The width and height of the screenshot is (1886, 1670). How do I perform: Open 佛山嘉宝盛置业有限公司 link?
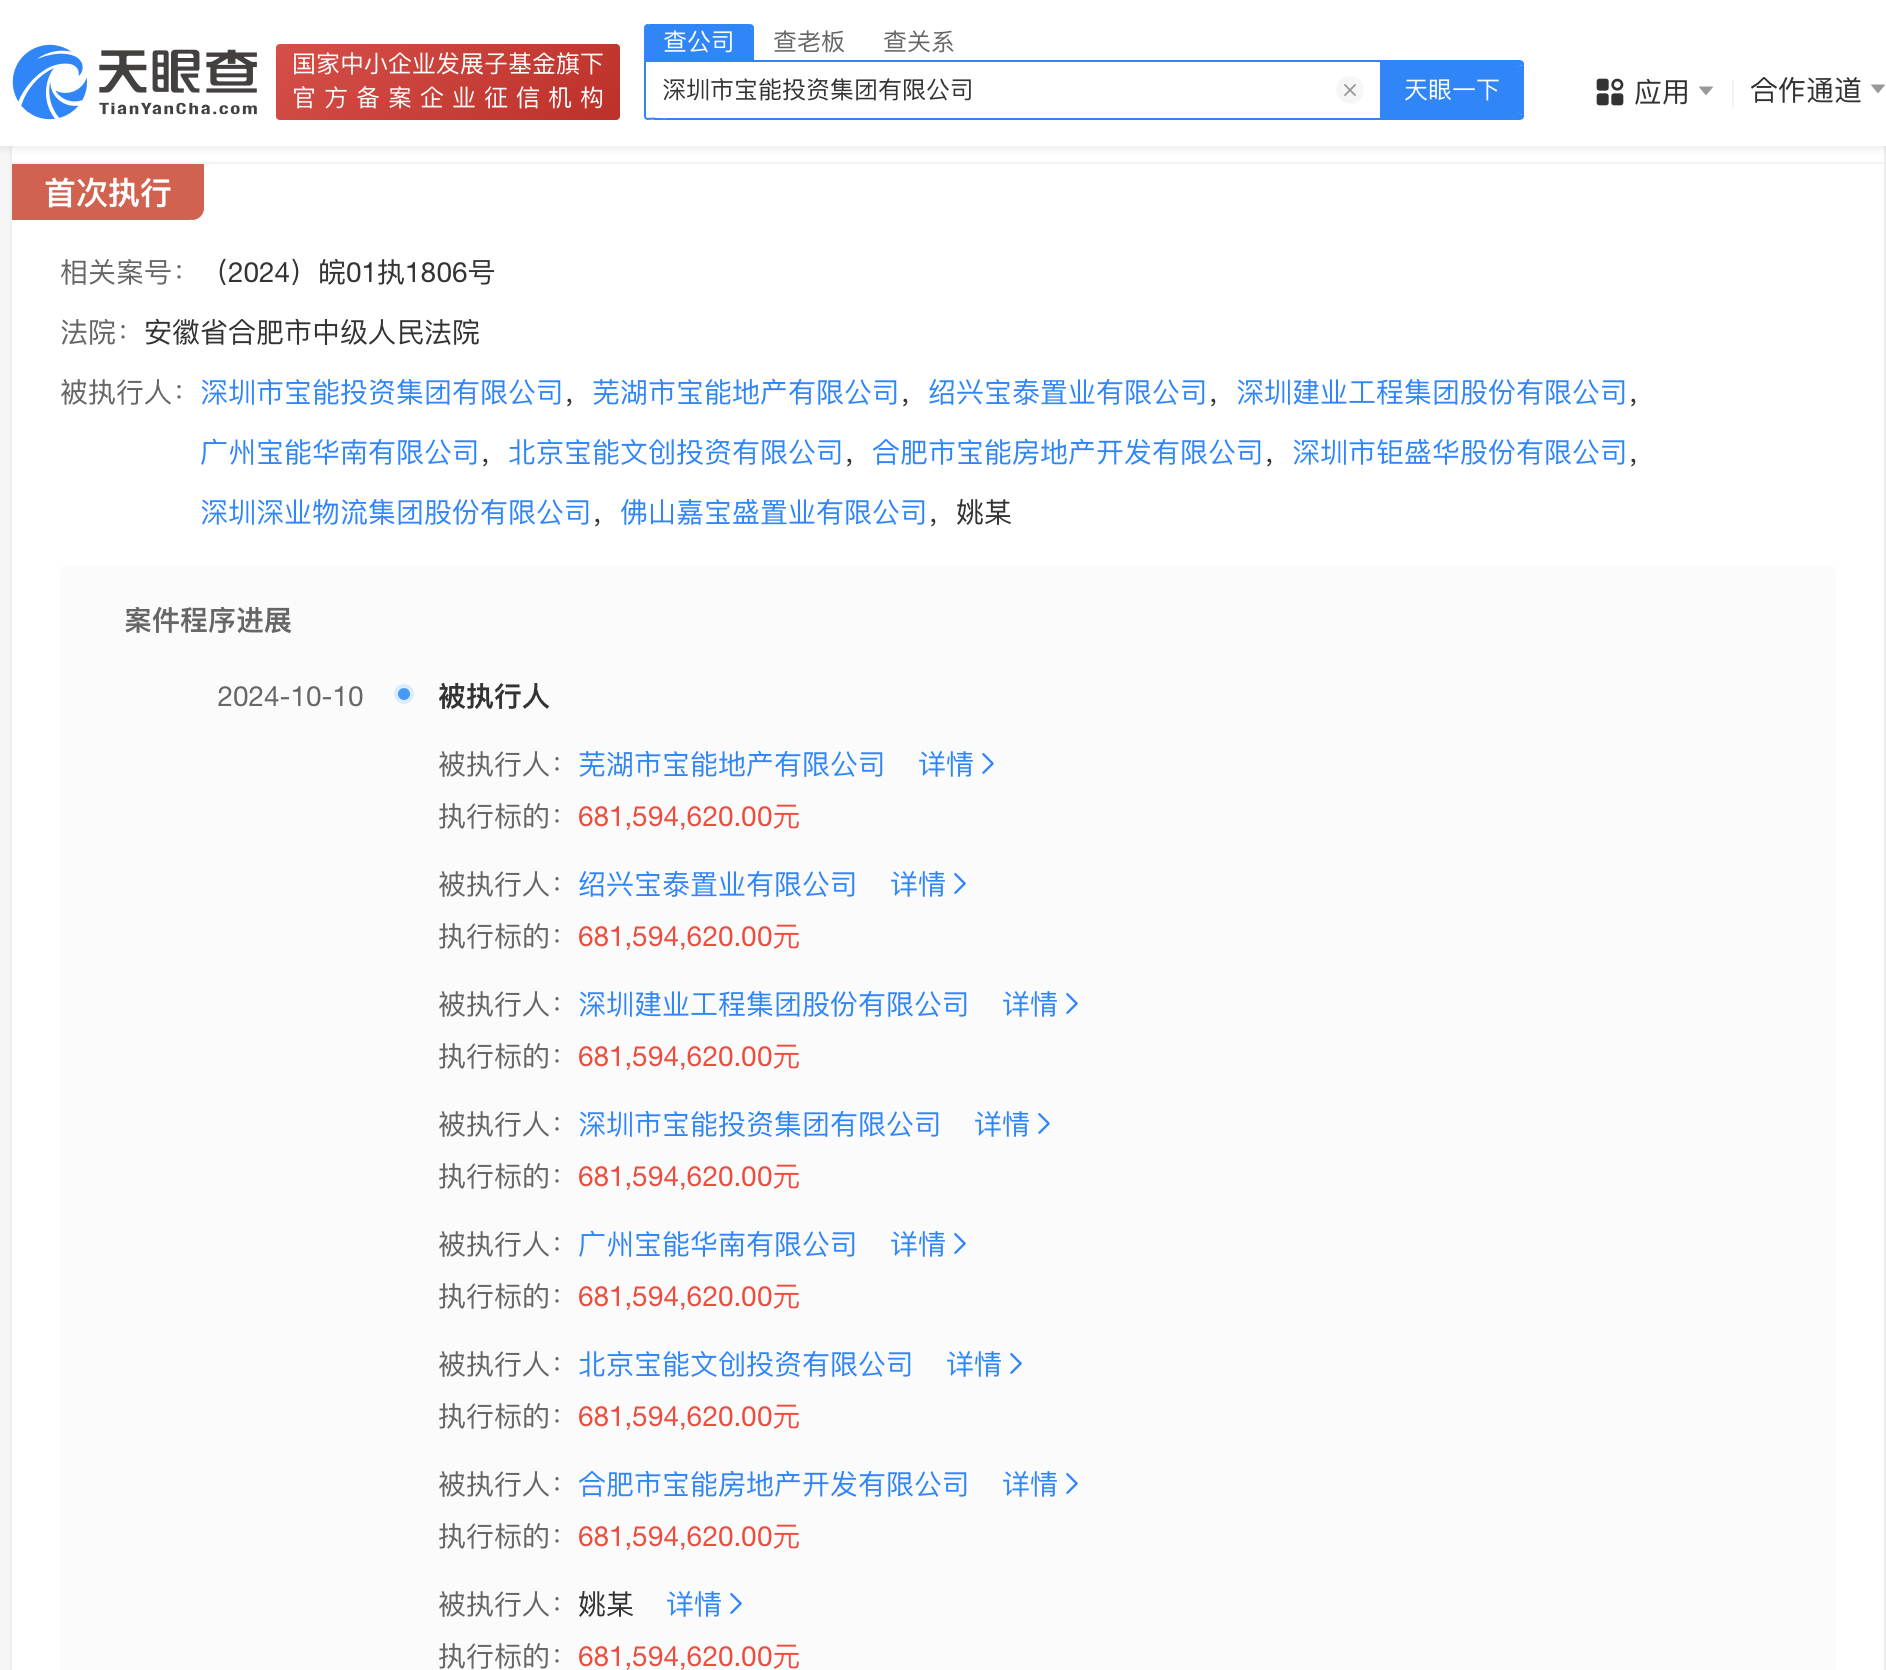(774, 513)
